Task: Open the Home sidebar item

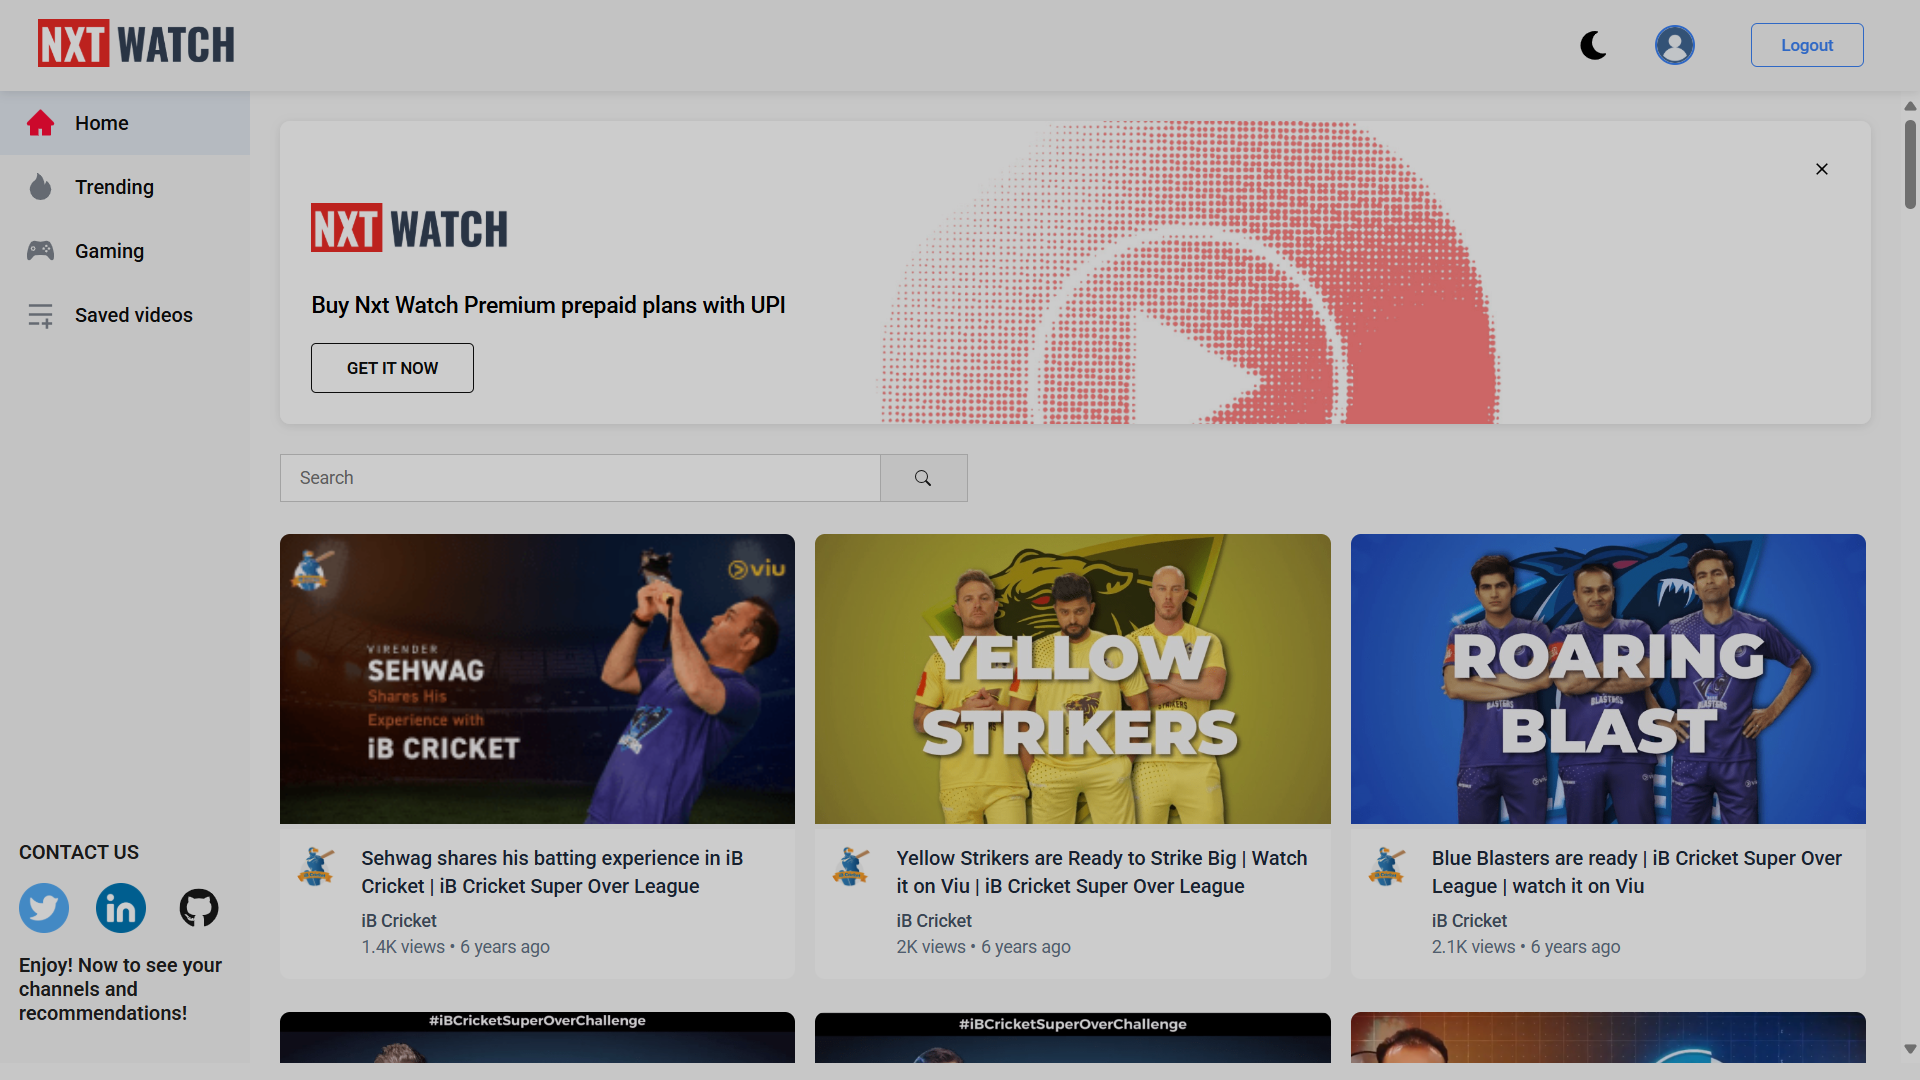Action: pos(101,123)
